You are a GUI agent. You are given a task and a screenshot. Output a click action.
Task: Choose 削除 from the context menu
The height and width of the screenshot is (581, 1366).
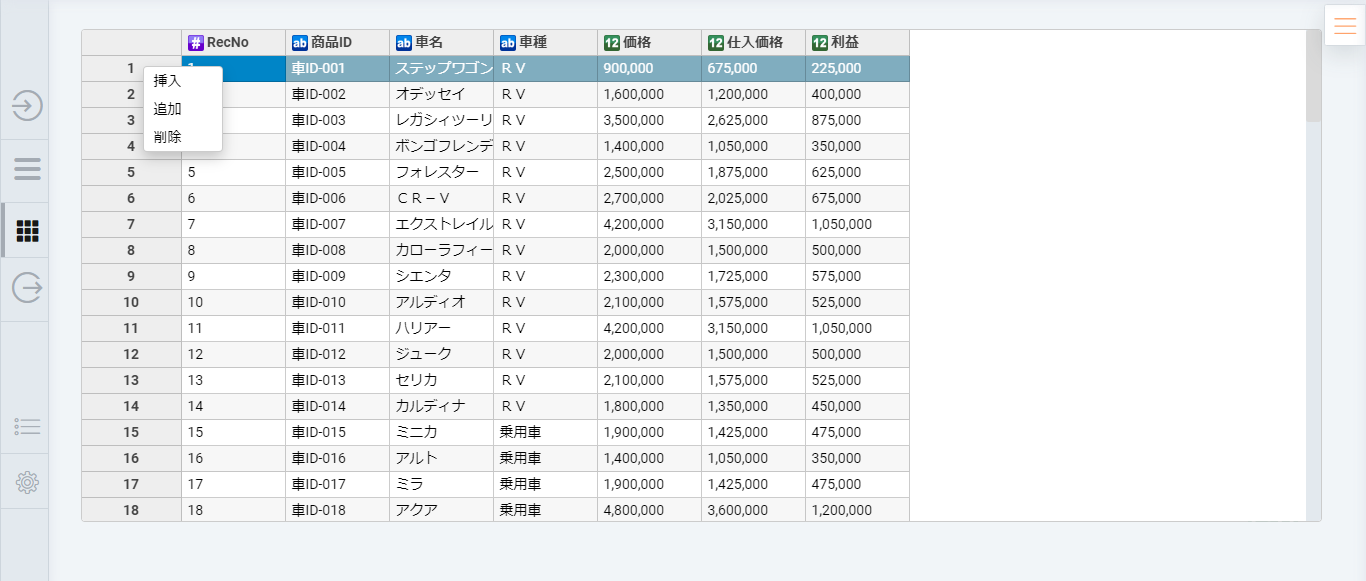(x=168, y=137)
